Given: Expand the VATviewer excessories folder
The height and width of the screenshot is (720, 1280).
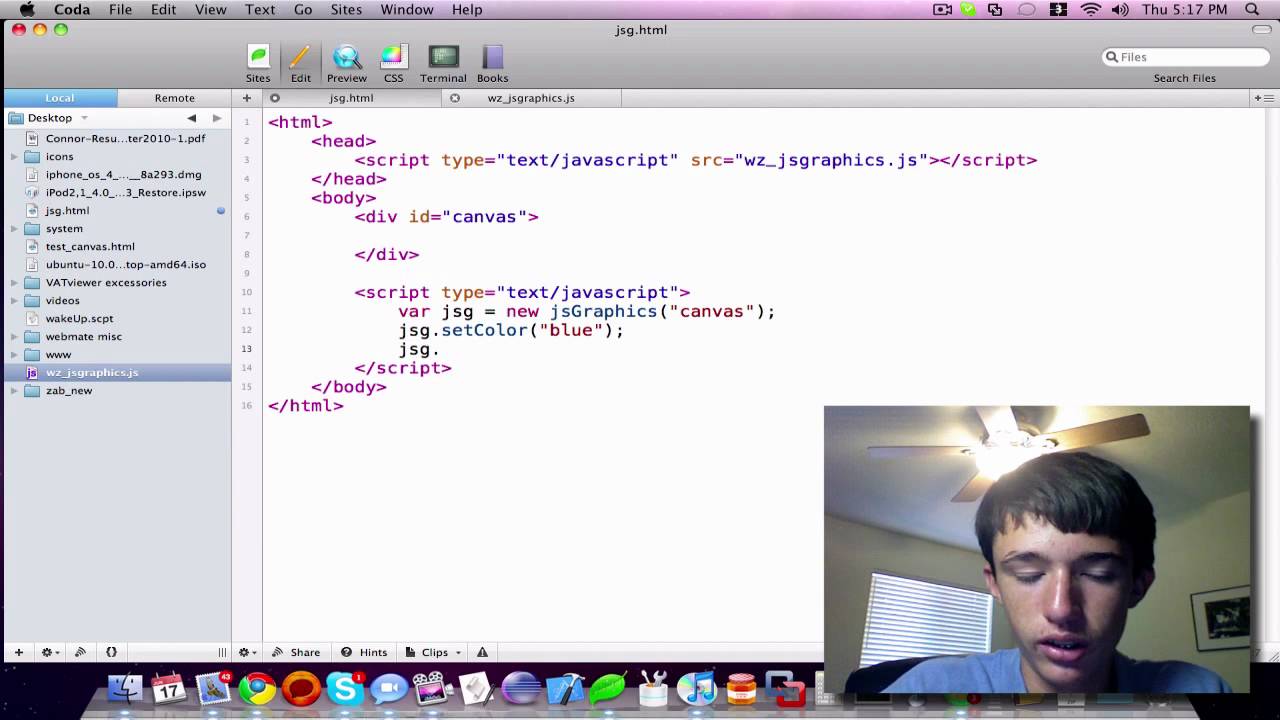Looking at the screenshot, I should (x=15, y=283).
